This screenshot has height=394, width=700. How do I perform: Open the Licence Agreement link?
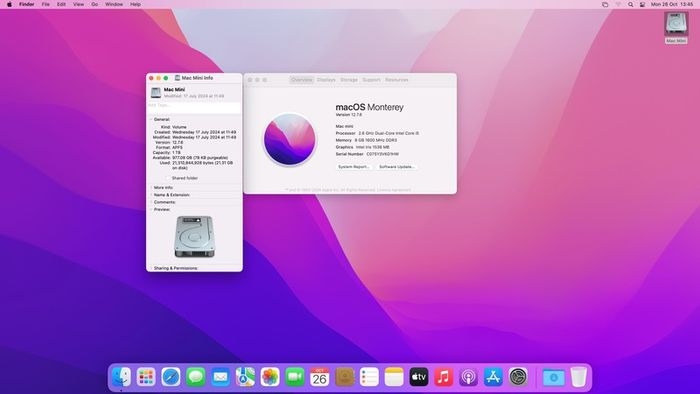coord(394,190)
